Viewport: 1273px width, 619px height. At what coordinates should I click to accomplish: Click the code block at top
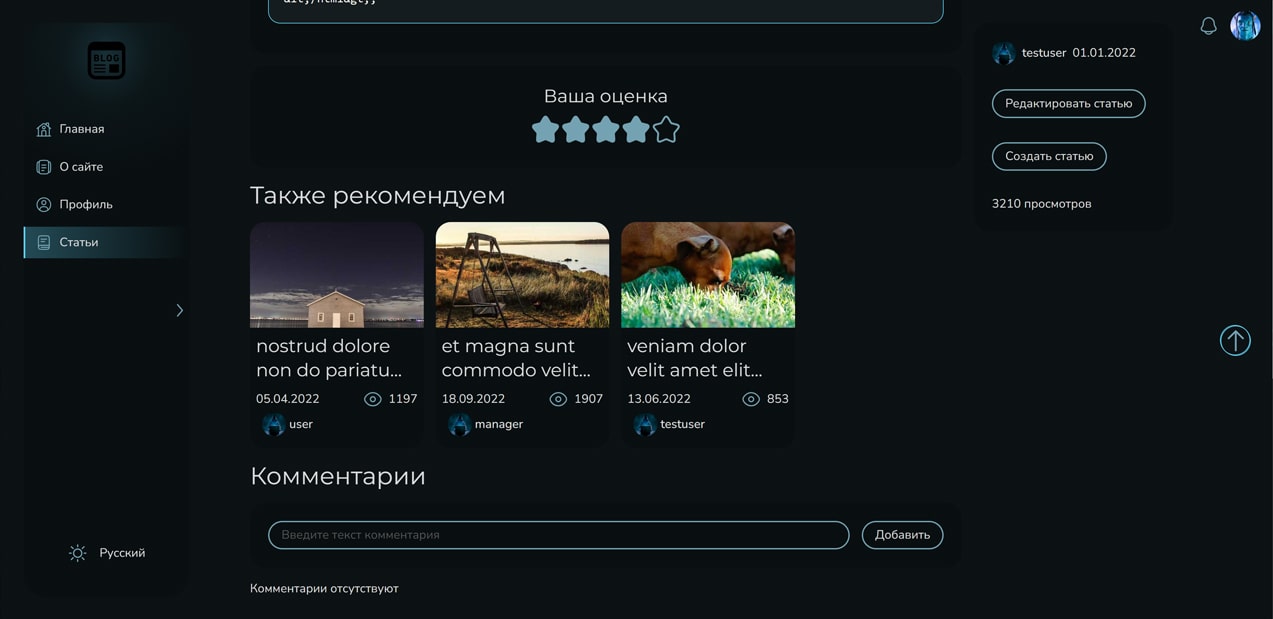click(605, 11)
